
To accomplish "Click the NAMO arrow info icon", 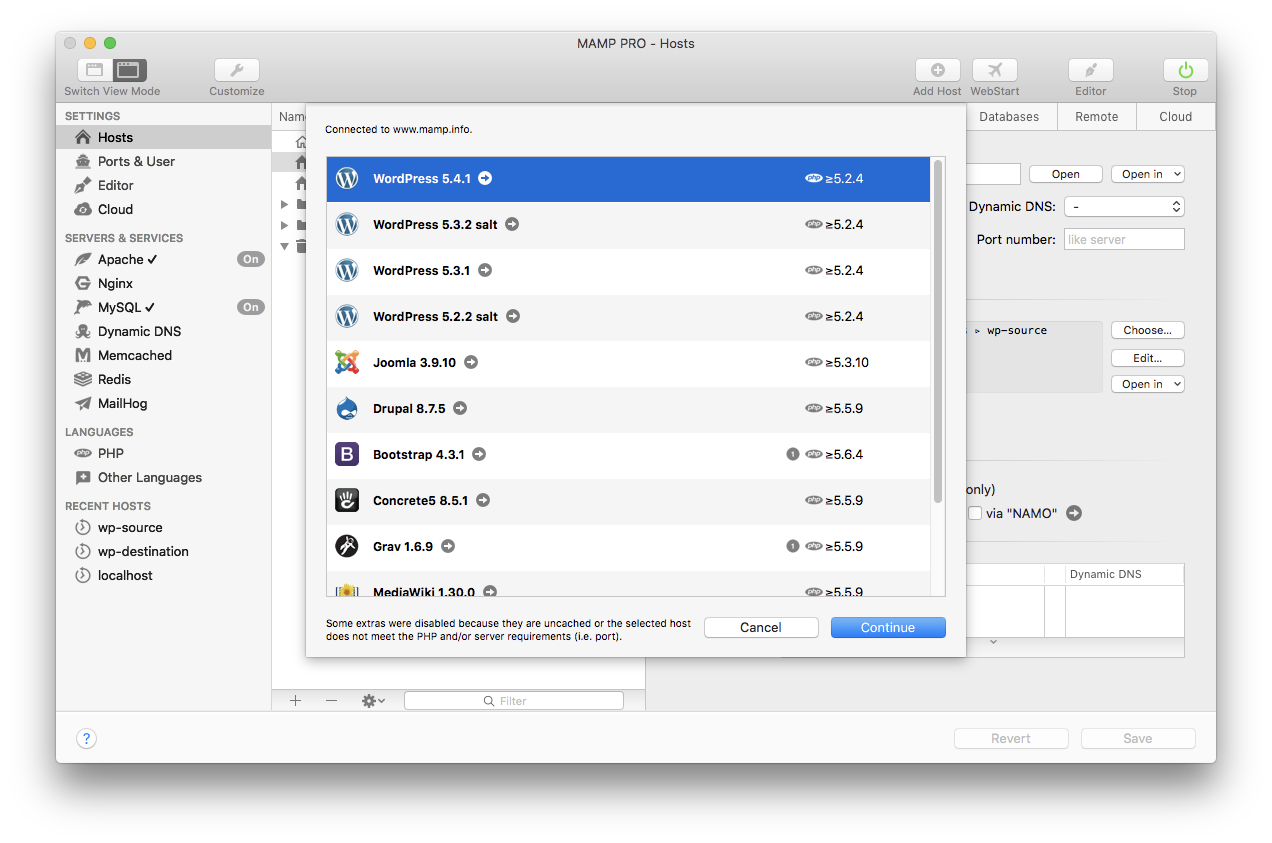I will (x=1074, y=513).
